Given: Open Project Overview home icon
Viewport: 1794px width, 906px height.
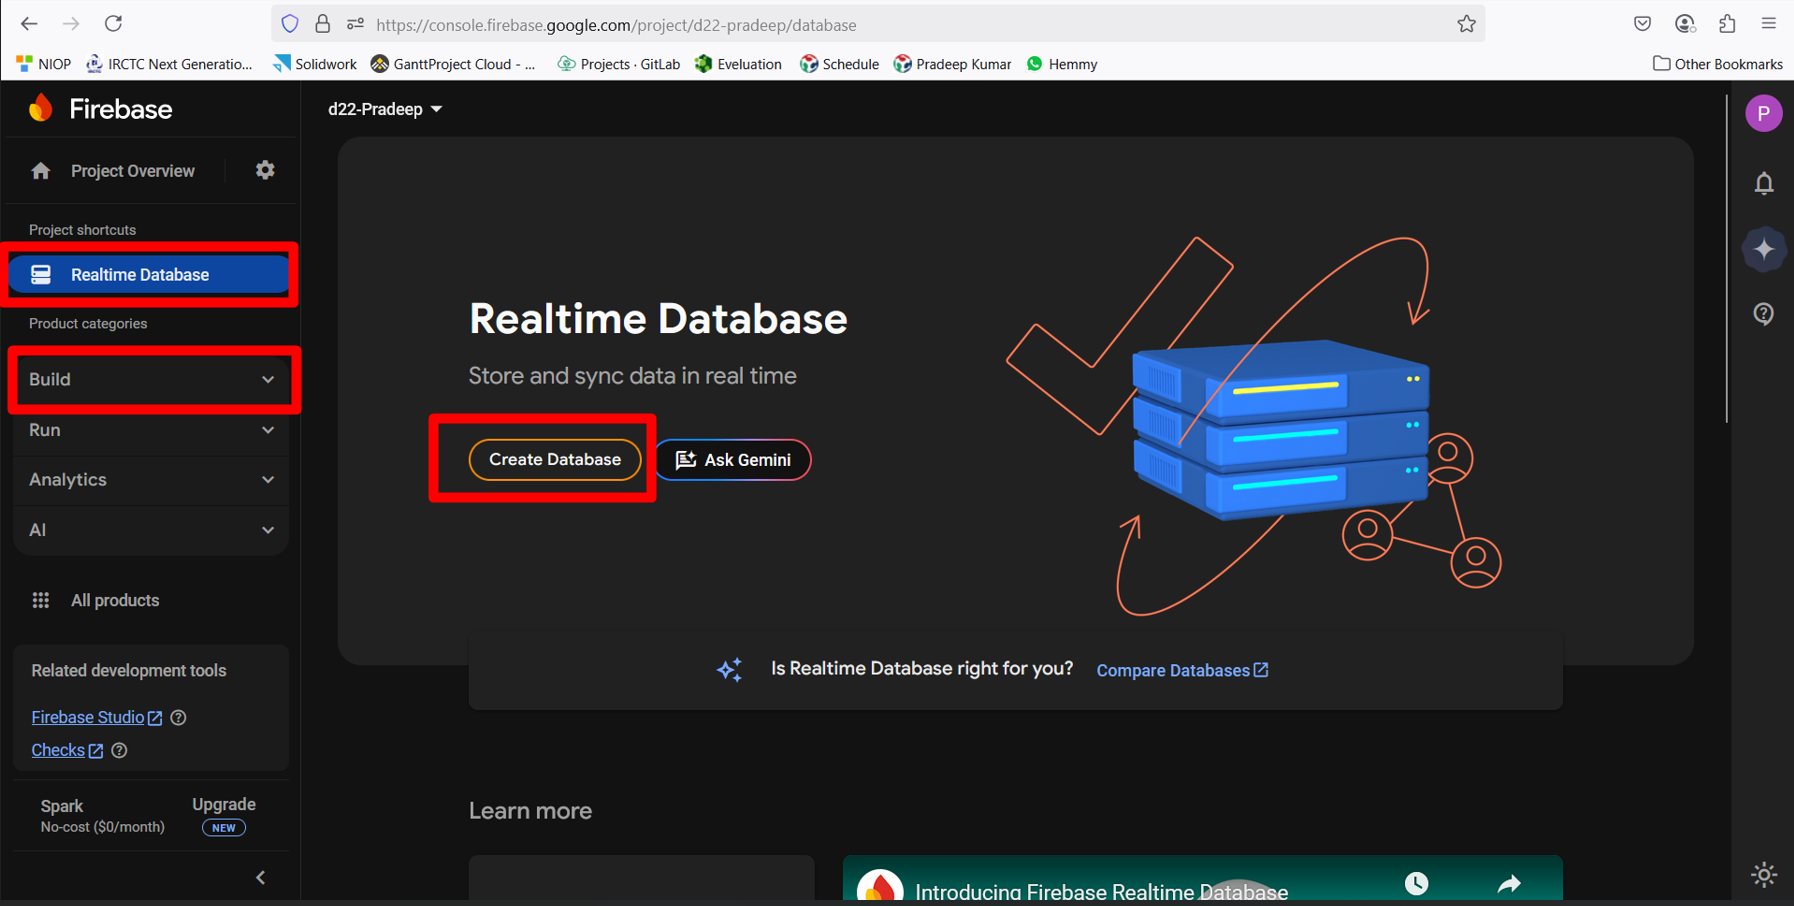Looking at the screenshot, I should coord(41,171).
